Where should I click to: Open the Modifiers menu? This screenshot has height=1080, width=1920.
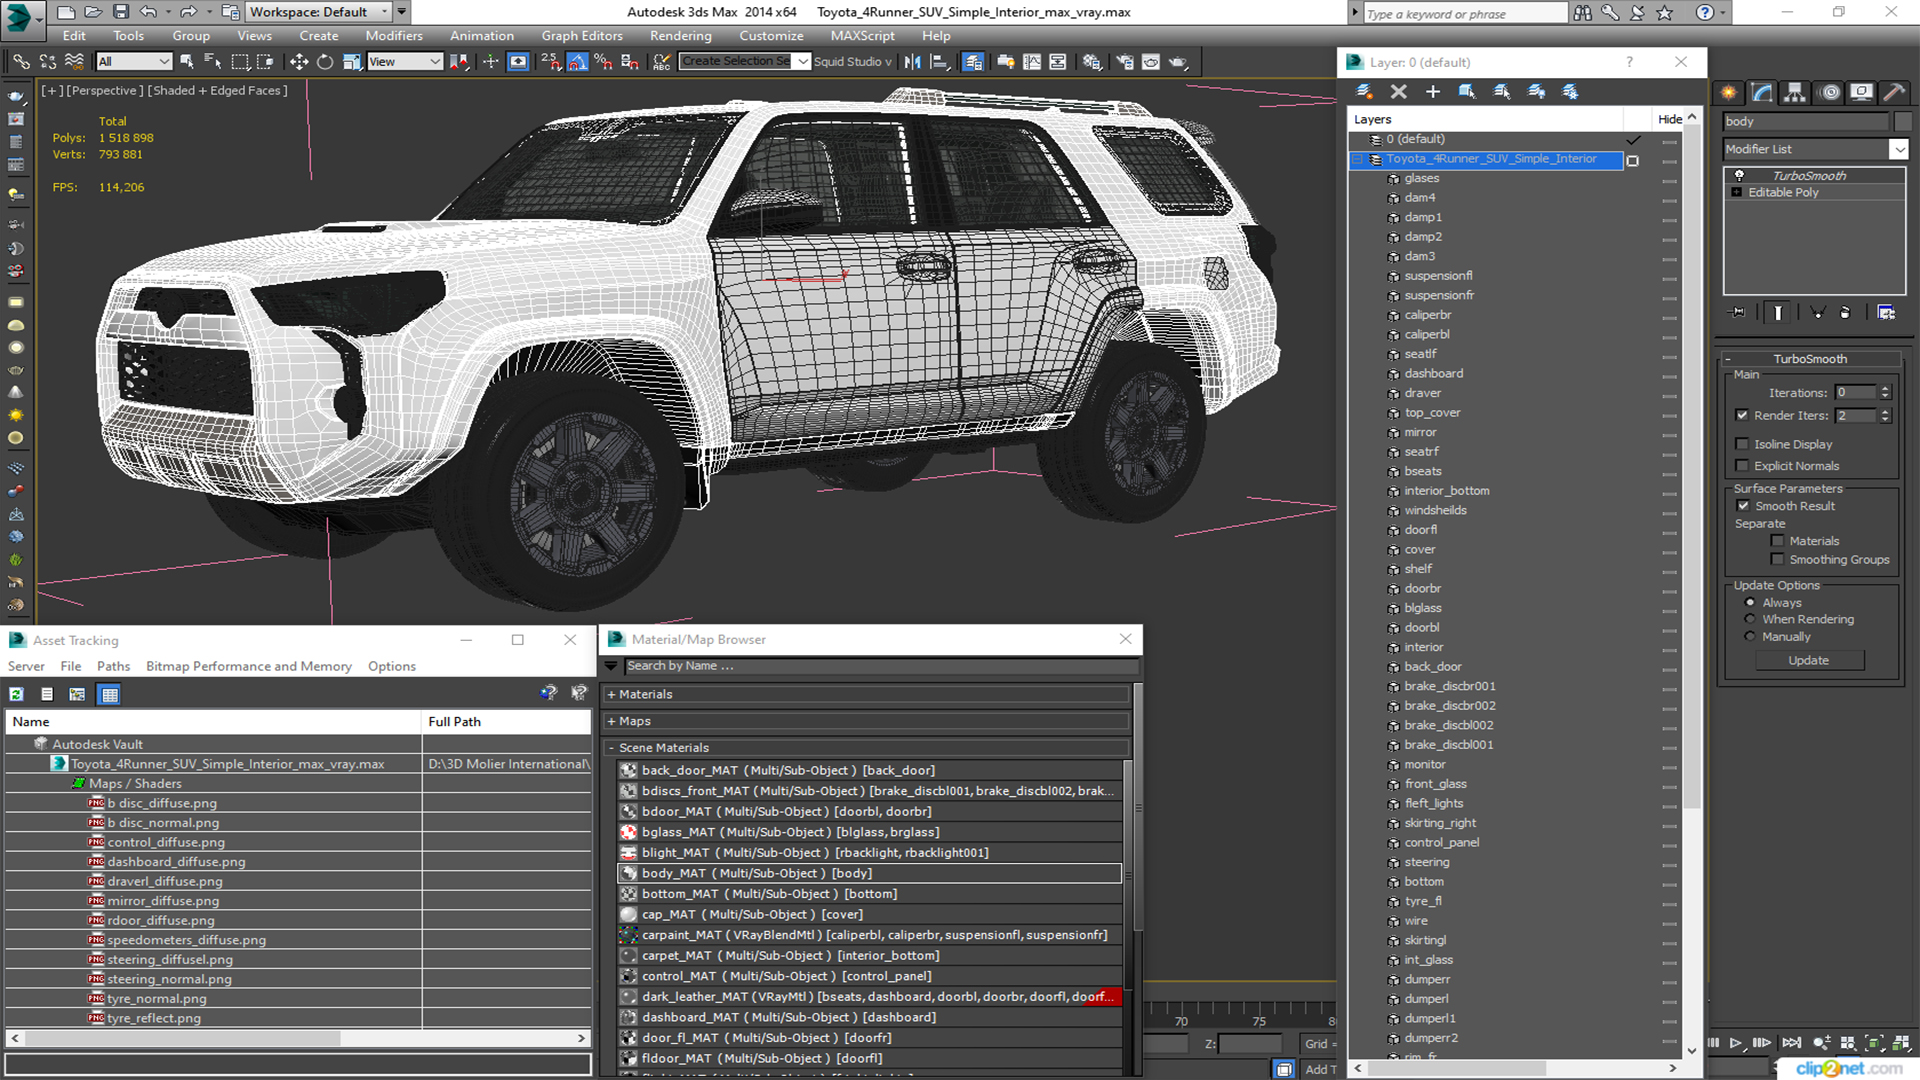pos(394,36)
